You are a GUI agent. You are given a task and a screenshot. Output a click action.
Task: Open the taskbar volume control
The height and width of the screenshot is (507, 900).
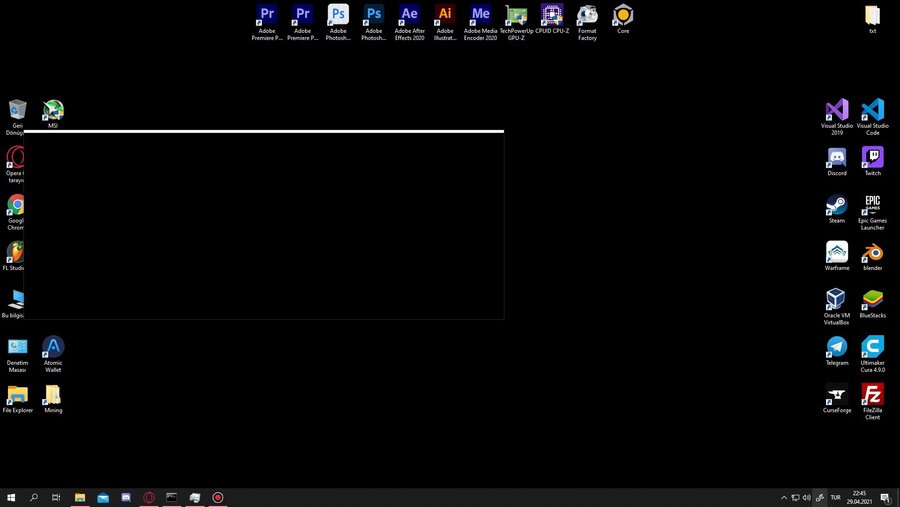coord(806,498)
